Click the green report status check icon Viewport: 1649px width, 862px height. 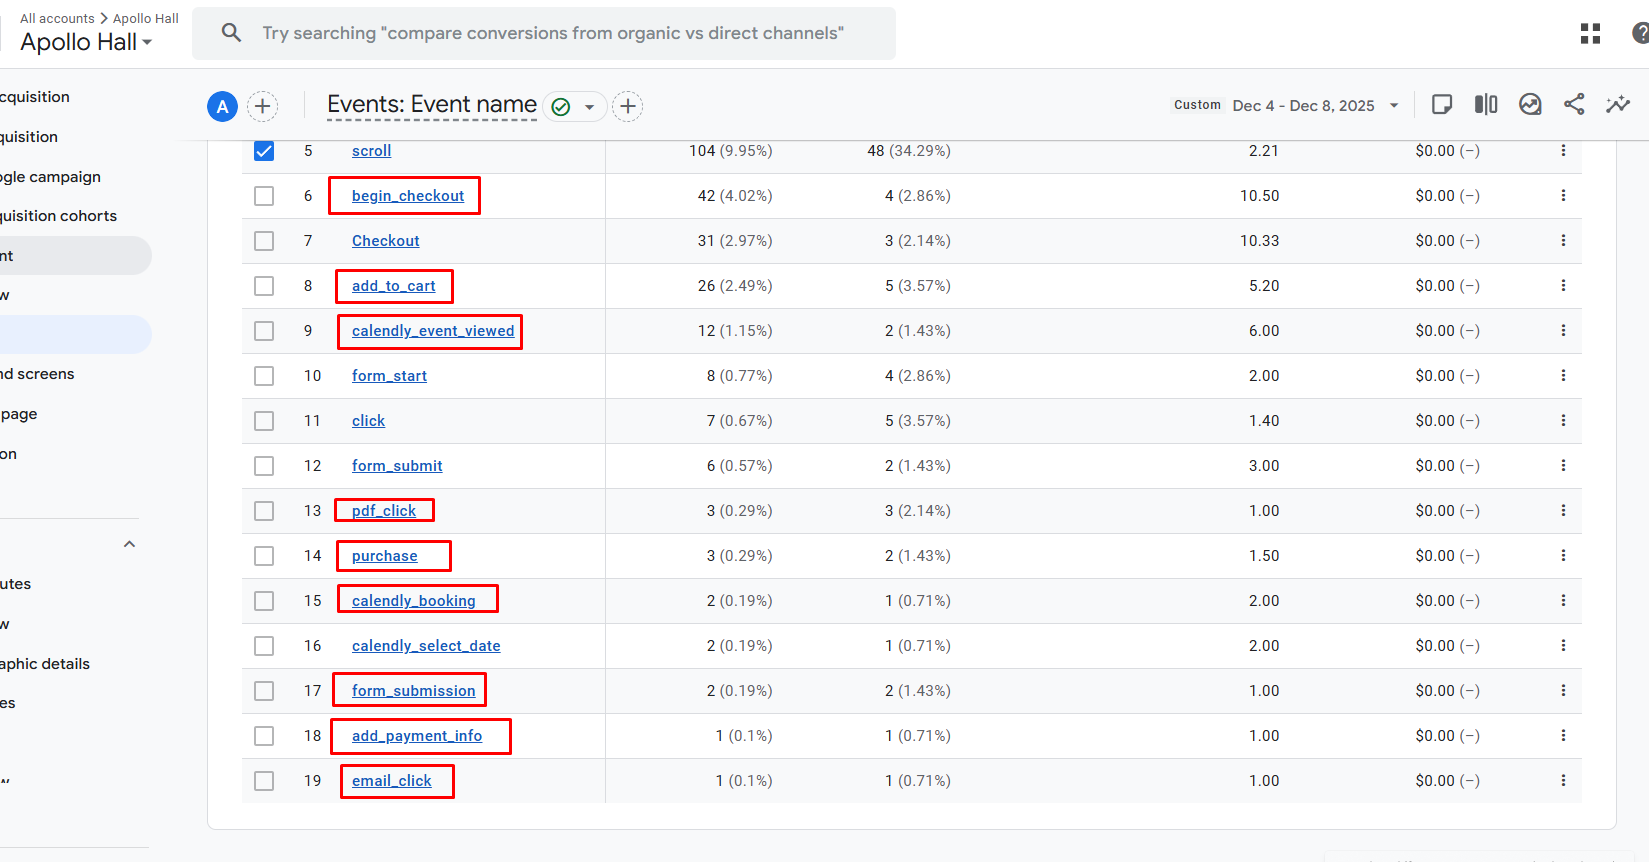pos(561,107)
